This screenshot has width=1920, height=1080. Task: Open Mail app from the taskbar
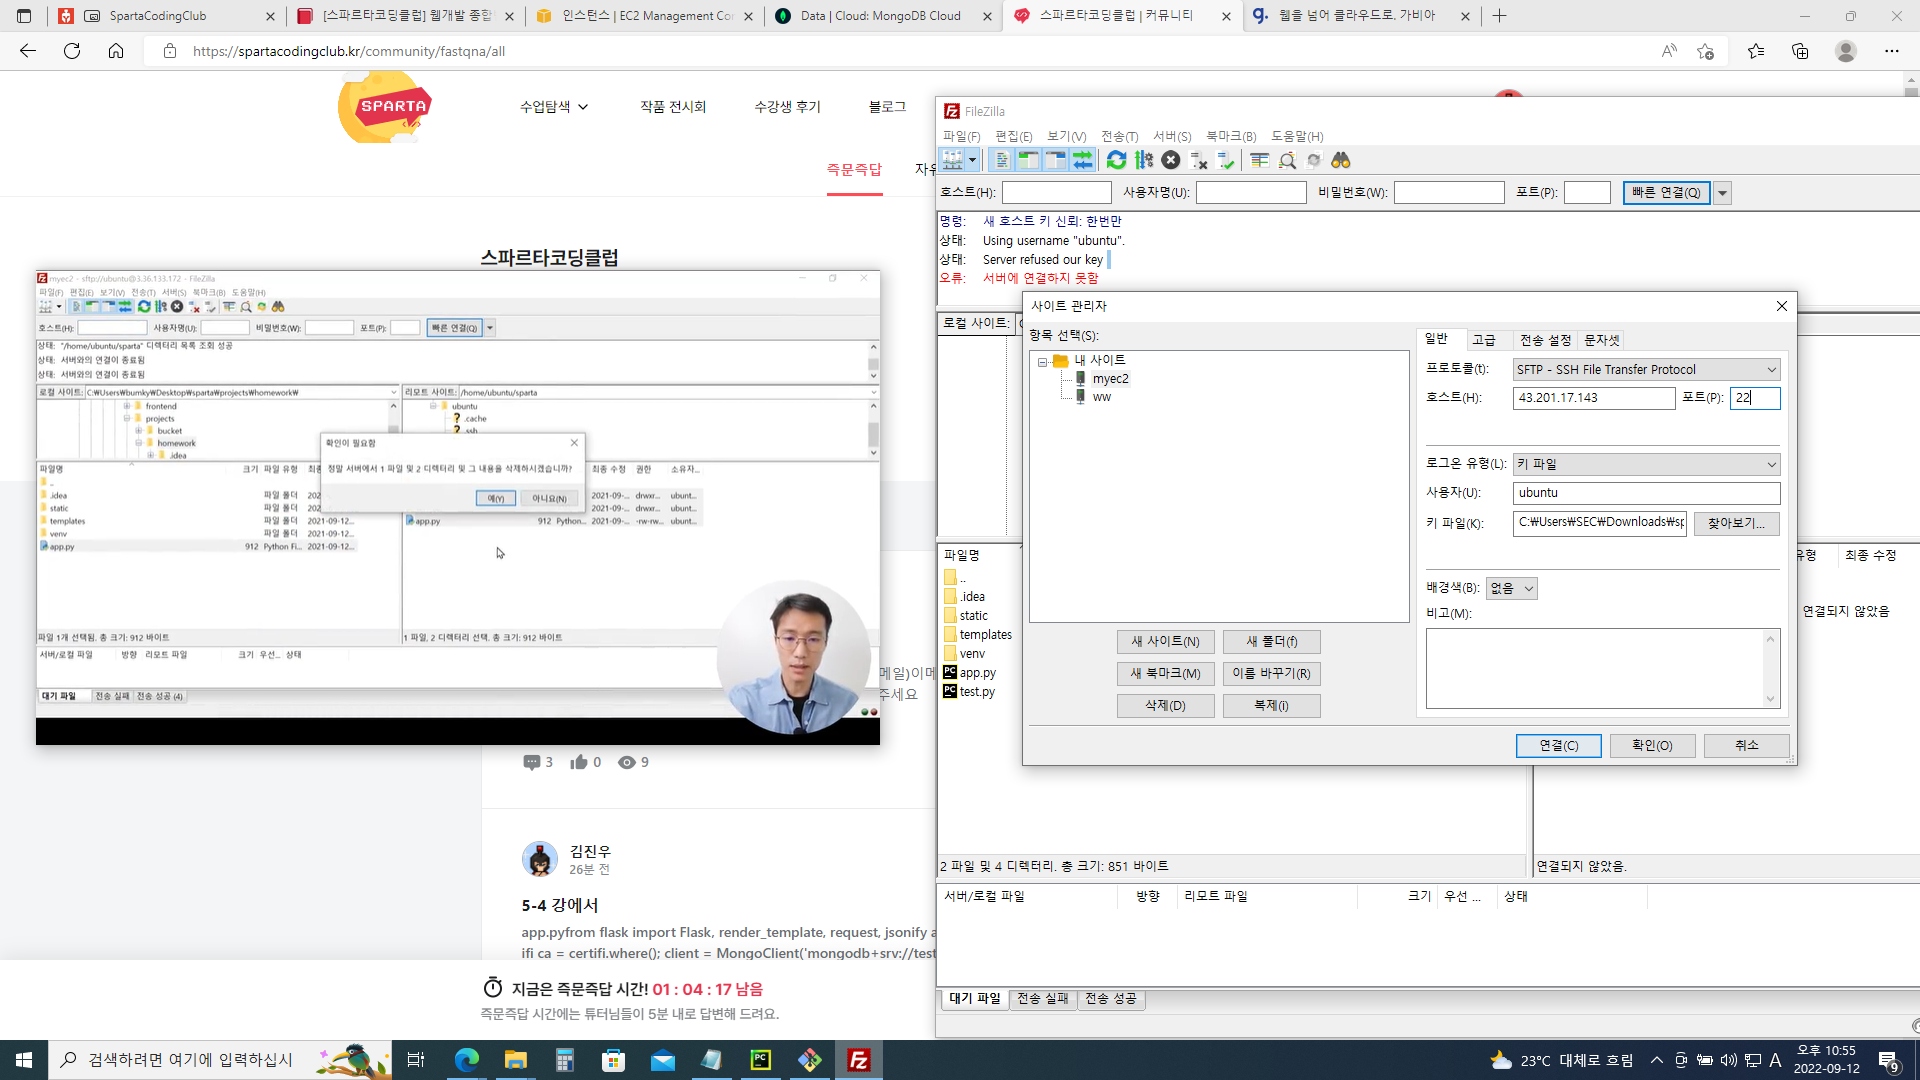tap(663, 1060)
